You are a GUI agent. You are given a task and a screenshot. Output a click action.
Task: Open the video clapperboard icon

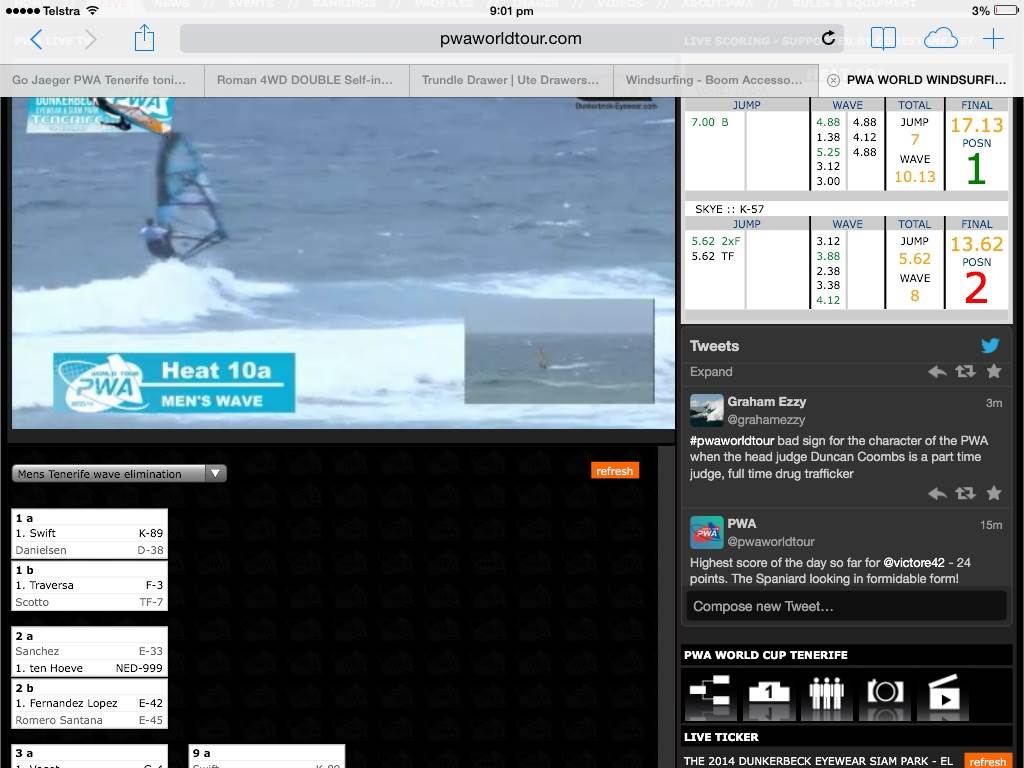[943, 693]
